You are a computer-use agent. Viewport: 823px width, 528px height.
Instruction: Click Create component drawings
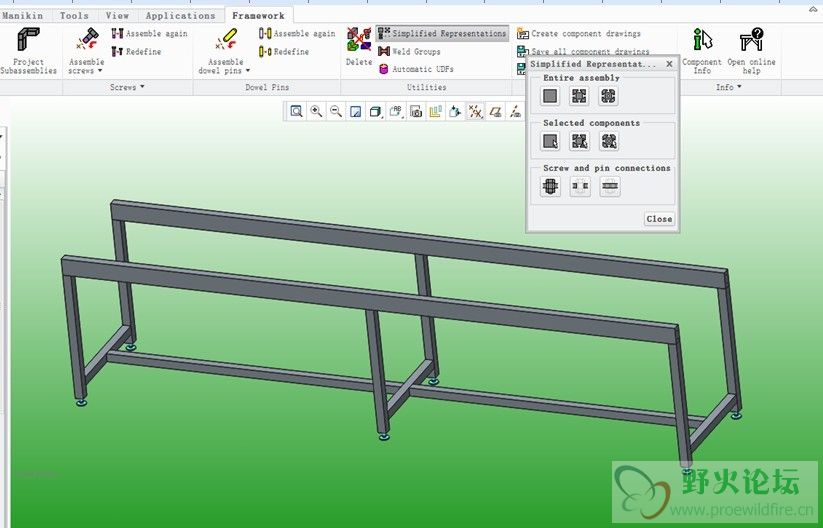[578, 34]
